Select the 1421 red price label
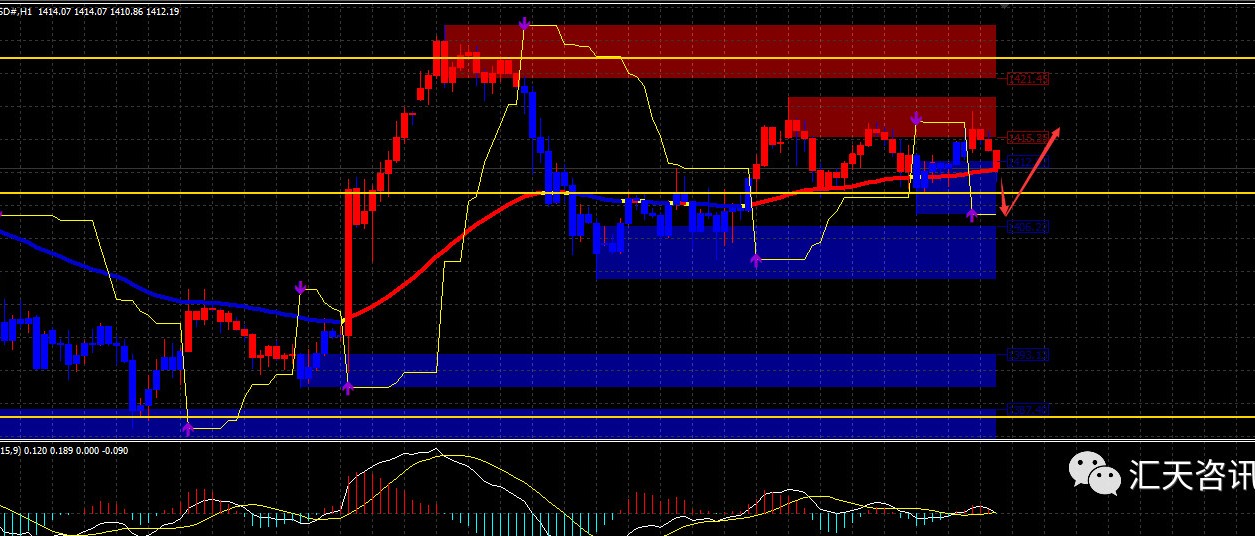 pos(1028,78)
